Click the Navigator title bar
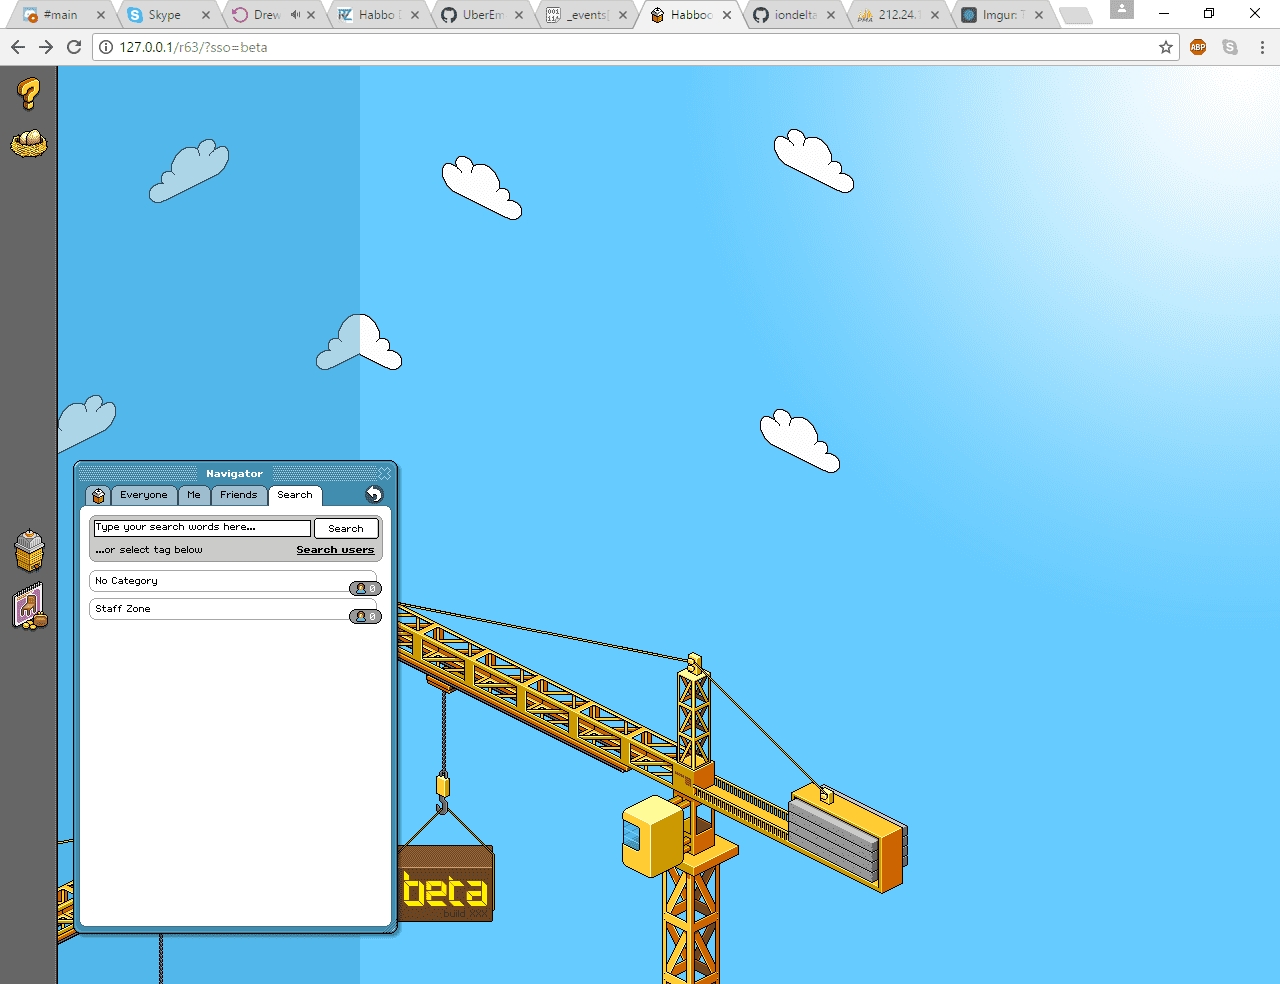This screenshot has height=984, width=1280. (x=234, y=474)
